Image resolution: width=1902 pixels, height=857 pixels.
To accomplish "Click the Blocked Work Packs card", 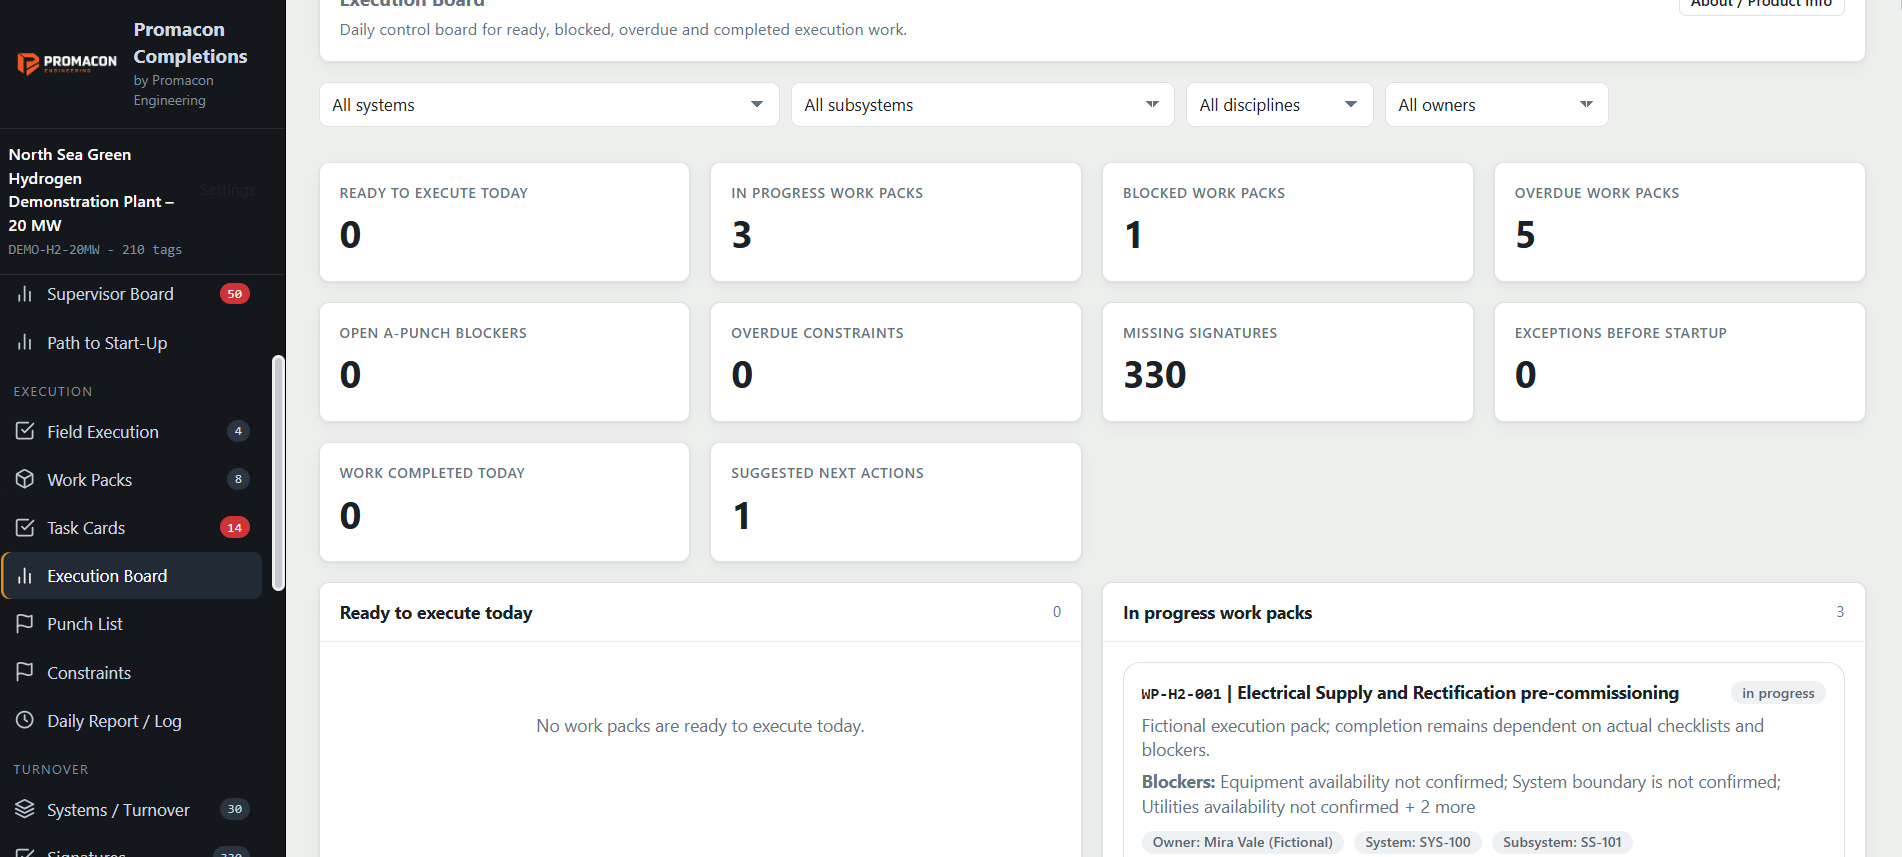I will point(1287,222).
